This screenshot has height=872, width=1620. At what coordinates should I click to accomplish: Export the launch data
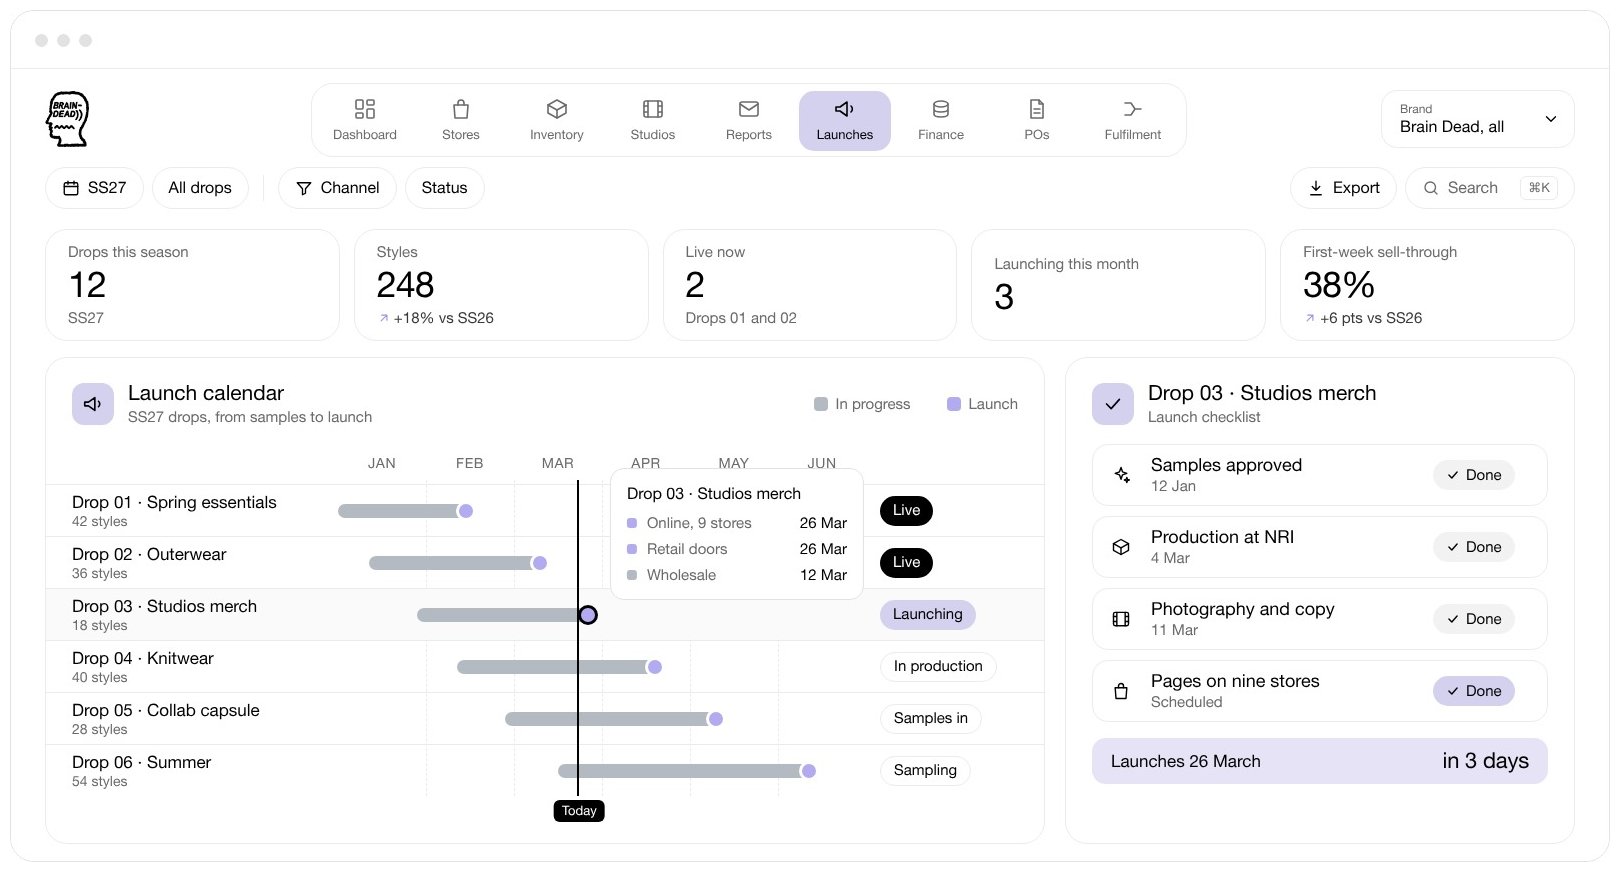click(x=1344, y=188)
